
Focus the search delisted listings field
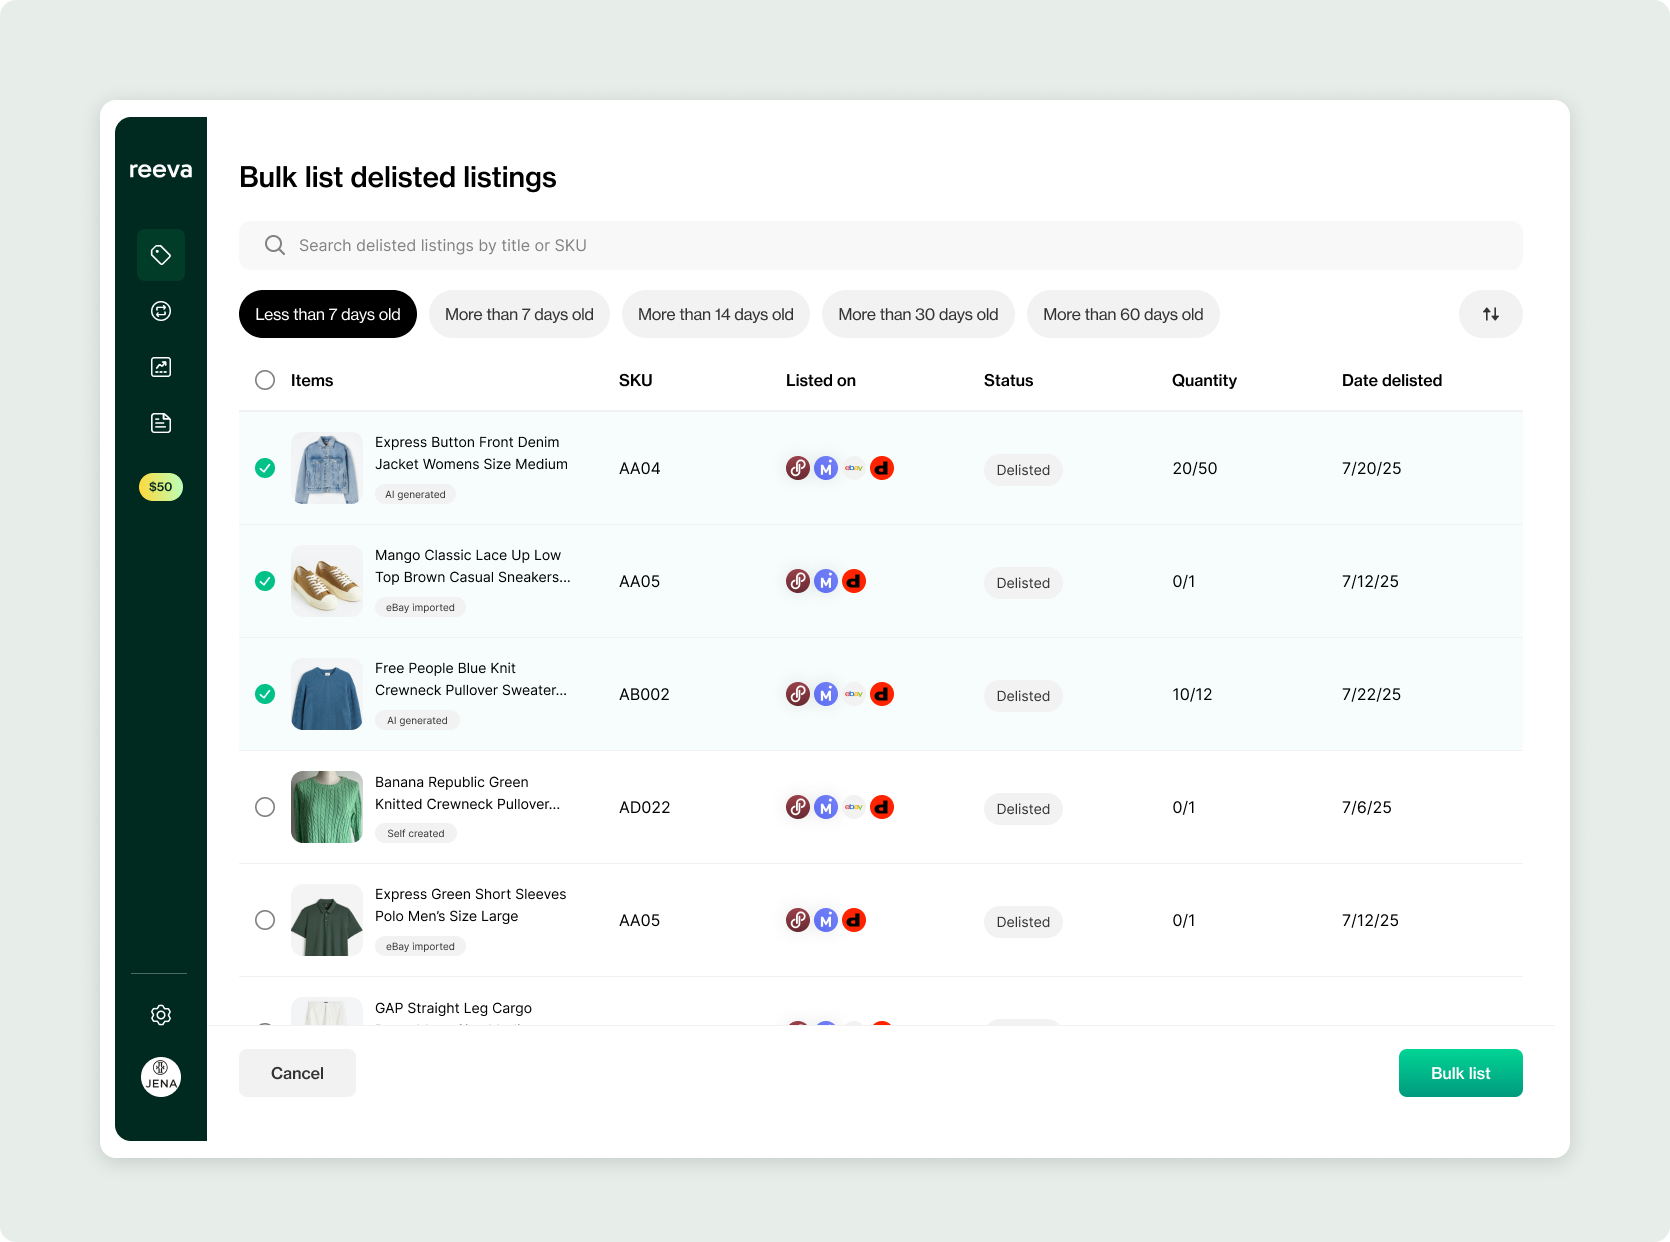click(x=881, y=245)
